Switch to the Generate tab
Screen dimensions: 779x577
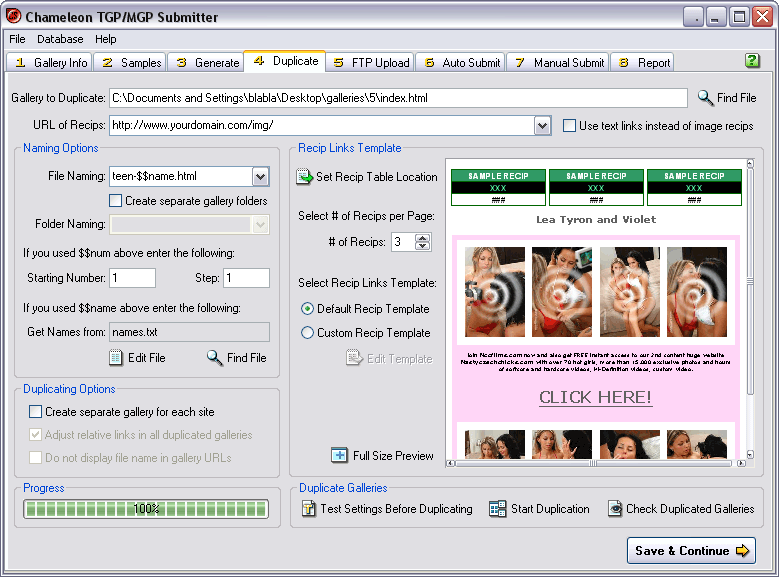(206, 63)
